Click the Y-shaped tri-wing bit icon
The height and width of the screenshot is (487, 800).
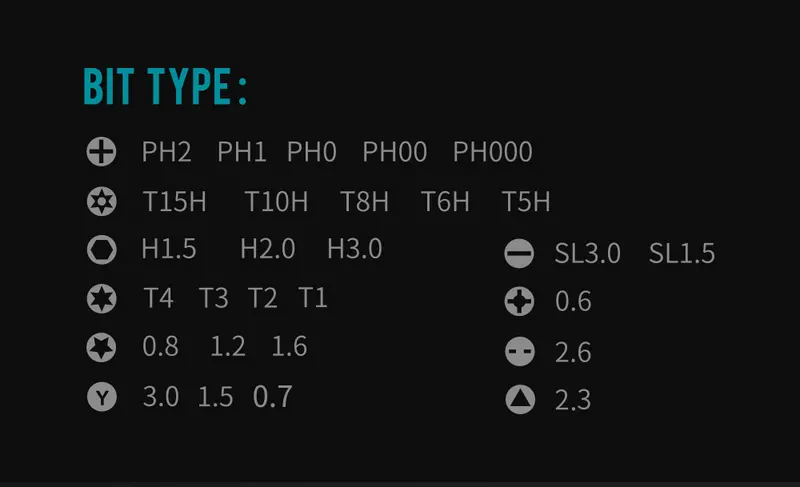(101, 397)
